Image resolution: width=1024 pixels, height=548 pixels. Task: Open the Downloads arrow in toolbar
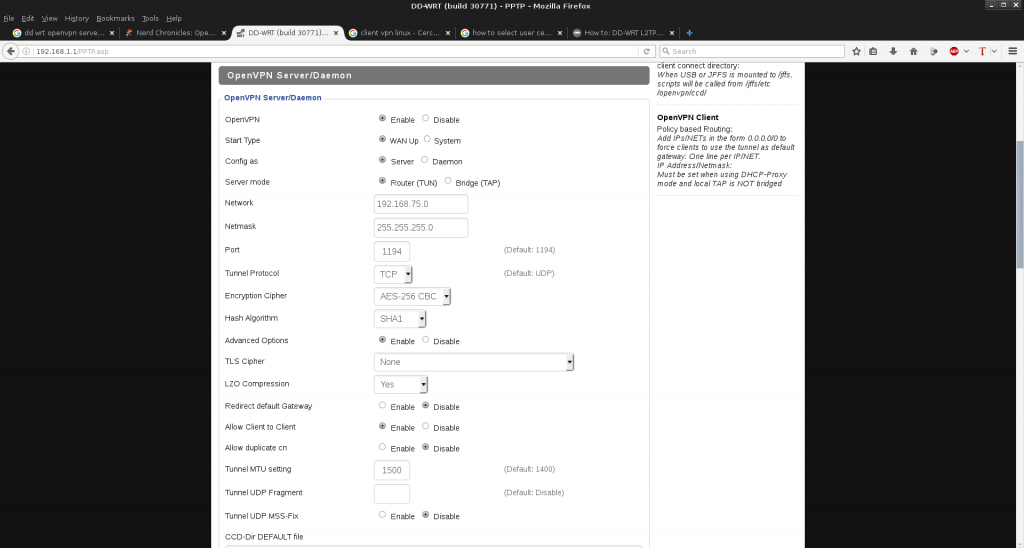(x=893, y=51)
